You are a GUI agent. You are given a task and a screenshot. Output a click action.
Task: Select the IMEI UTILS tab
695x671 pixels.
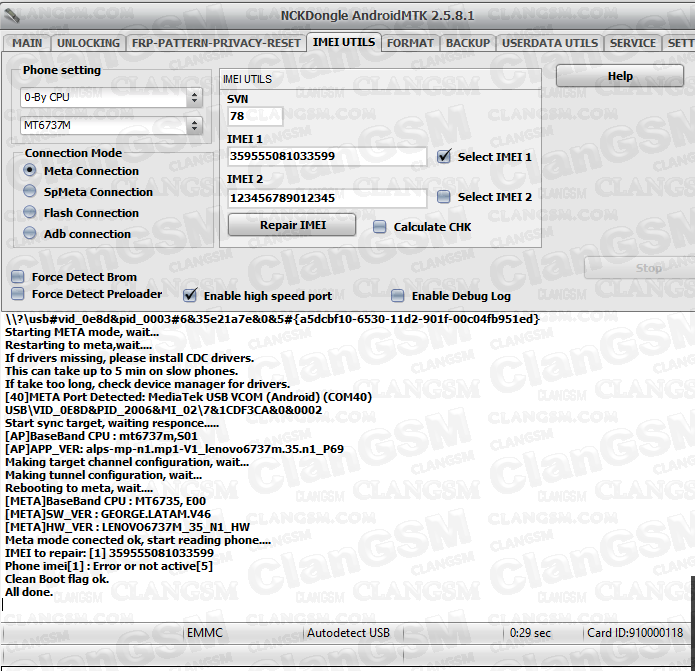pos(344,42)
